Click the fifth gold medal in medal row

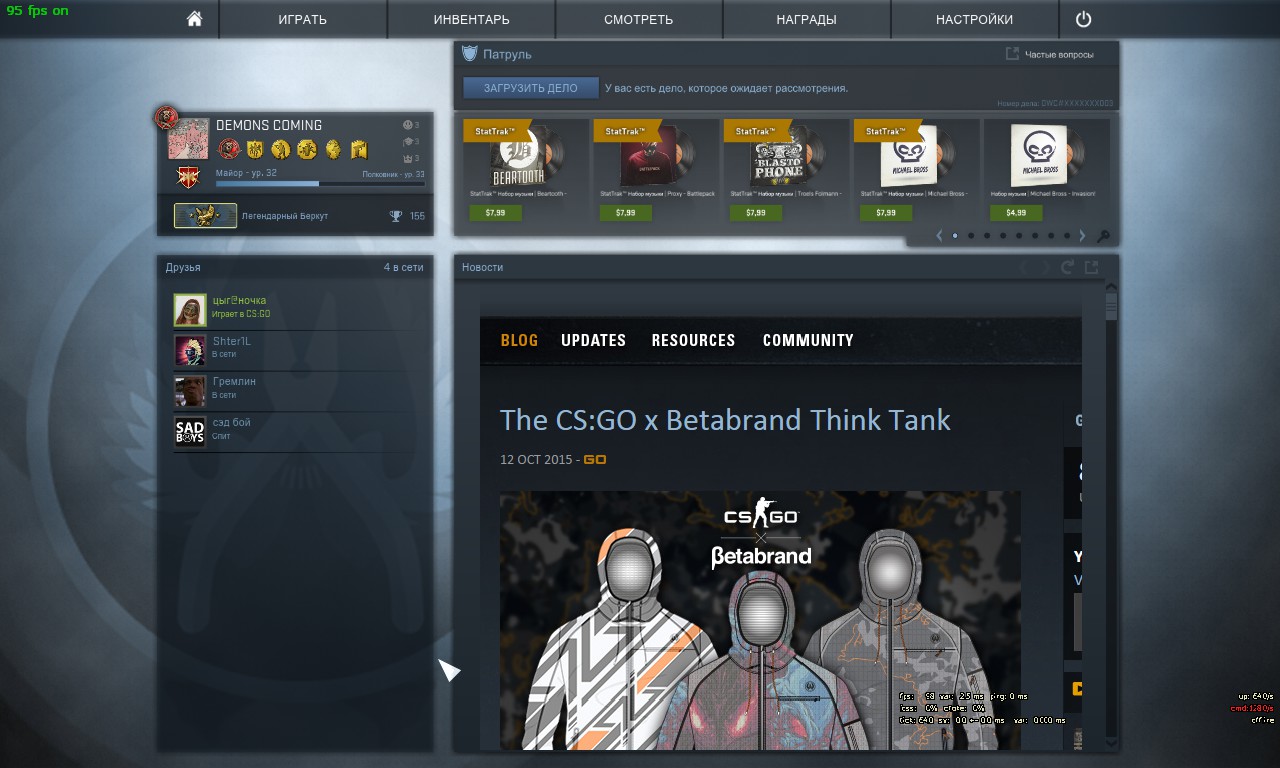(333, 150)
